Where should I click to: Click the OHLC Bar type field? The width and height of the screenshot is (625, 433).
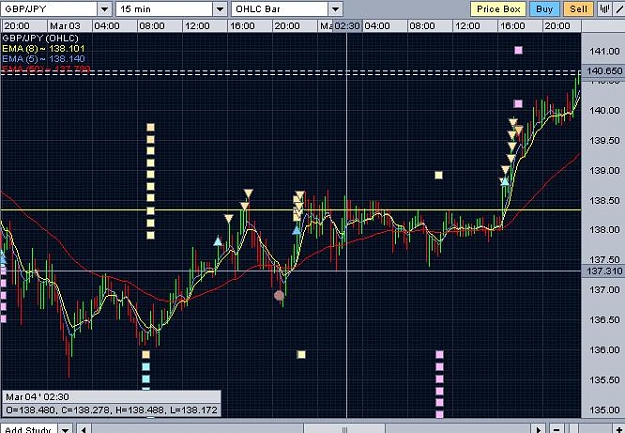280,9
